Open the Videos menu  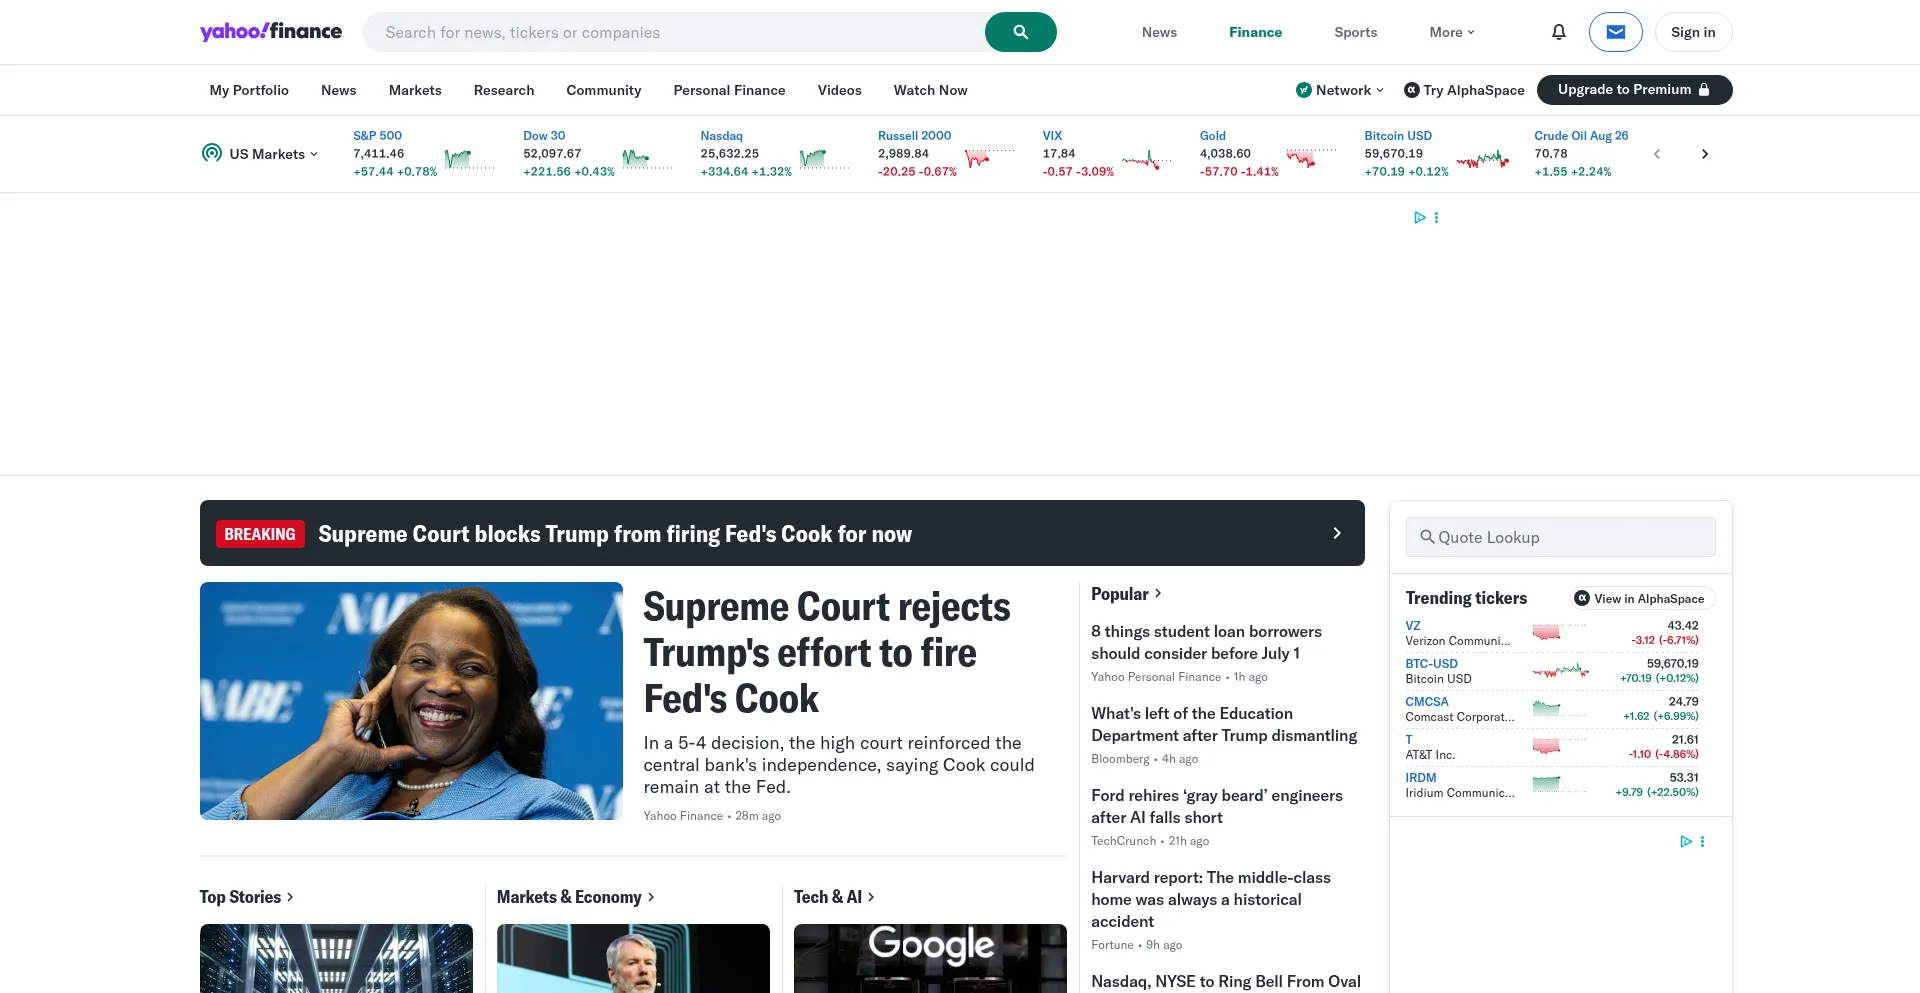[840, 90]
